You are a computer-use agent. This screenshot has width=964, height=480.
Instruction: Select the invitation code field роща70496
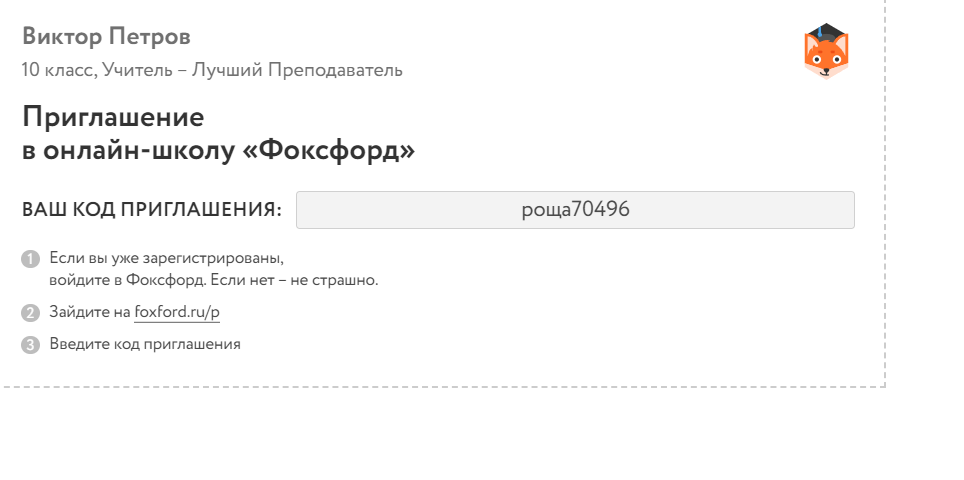[575, 210]
